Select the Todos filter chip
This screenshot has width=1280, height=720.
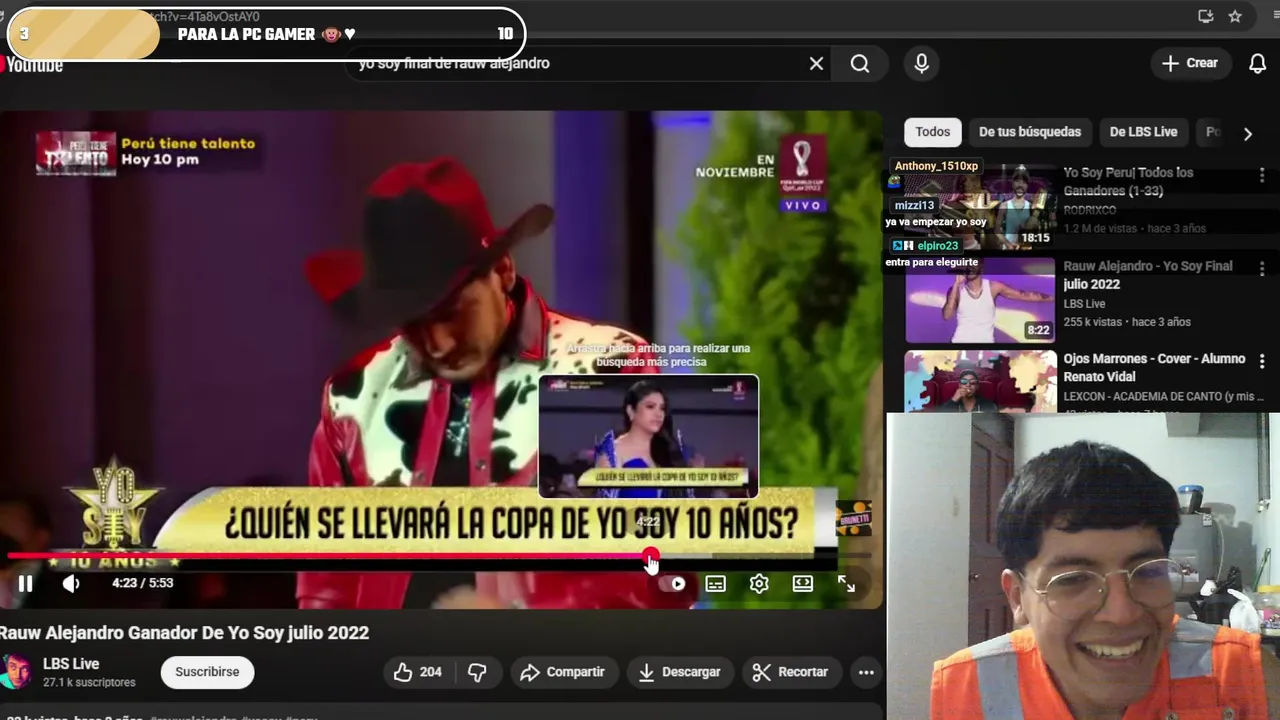coord(932,132)
